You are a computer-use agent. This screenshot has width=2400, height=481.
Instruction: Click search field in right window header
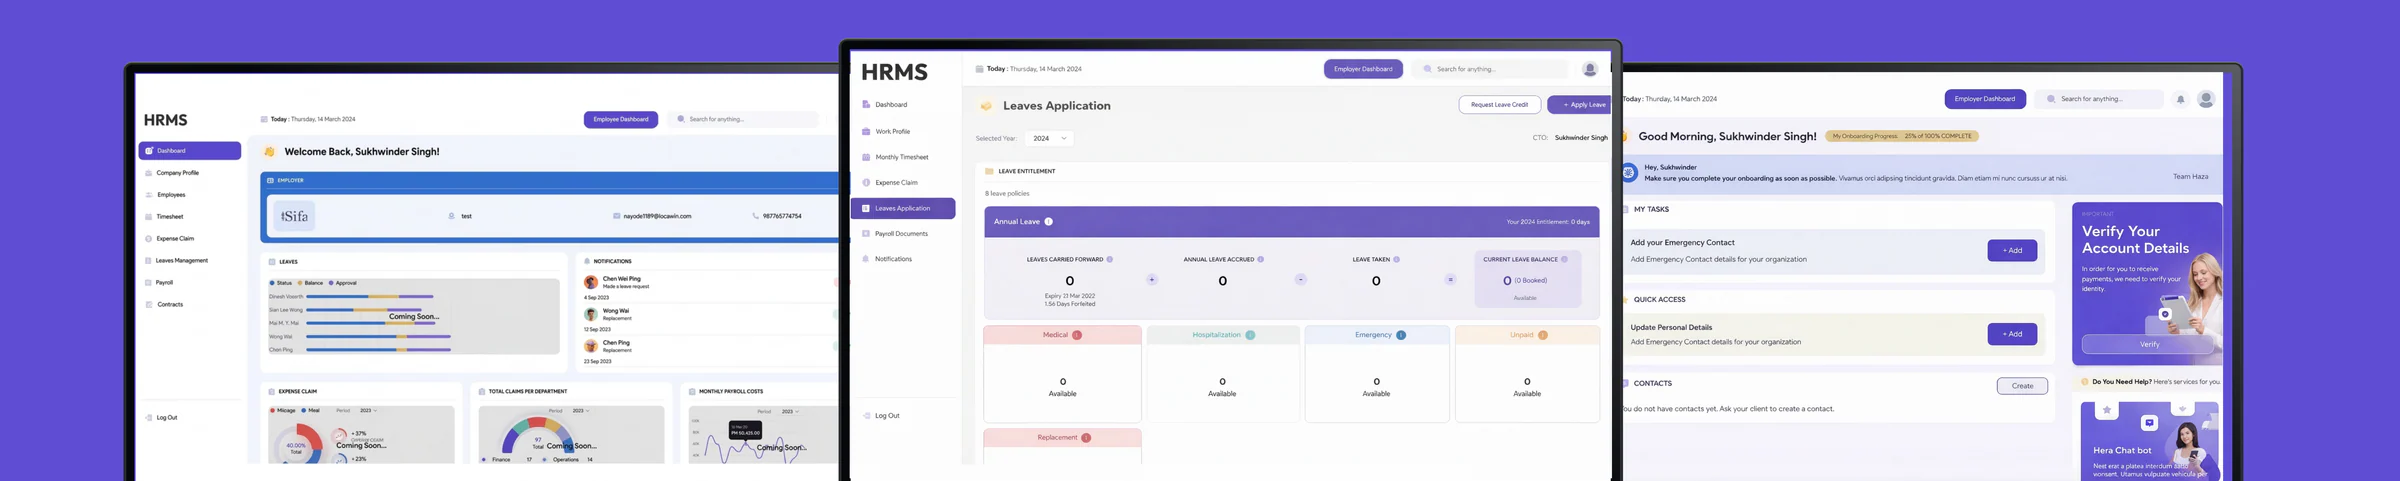(x=2098, y=99)
